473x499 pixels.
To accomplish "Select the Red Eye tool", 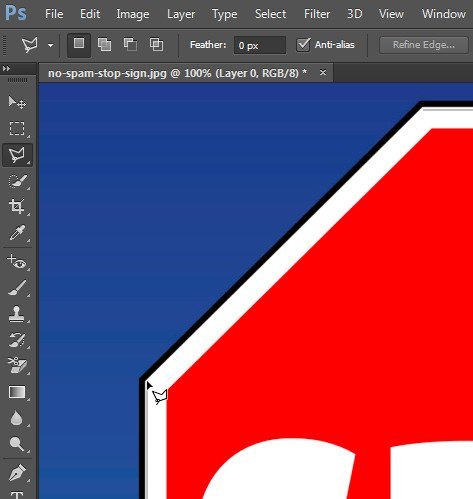I will (x=17, y=262).
